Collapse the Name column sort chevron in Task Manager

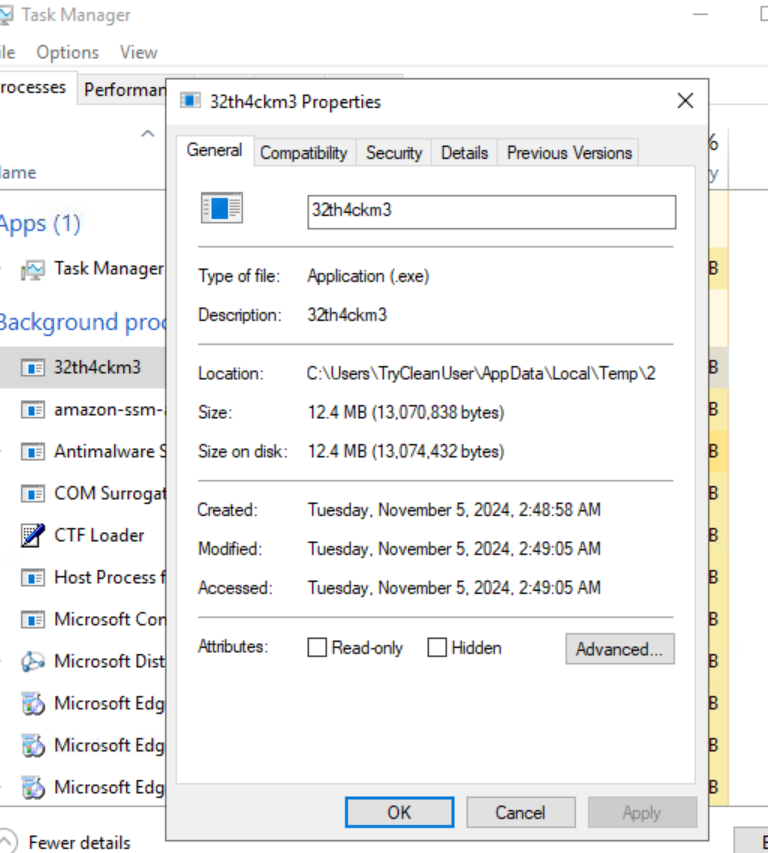click(147, 133)
